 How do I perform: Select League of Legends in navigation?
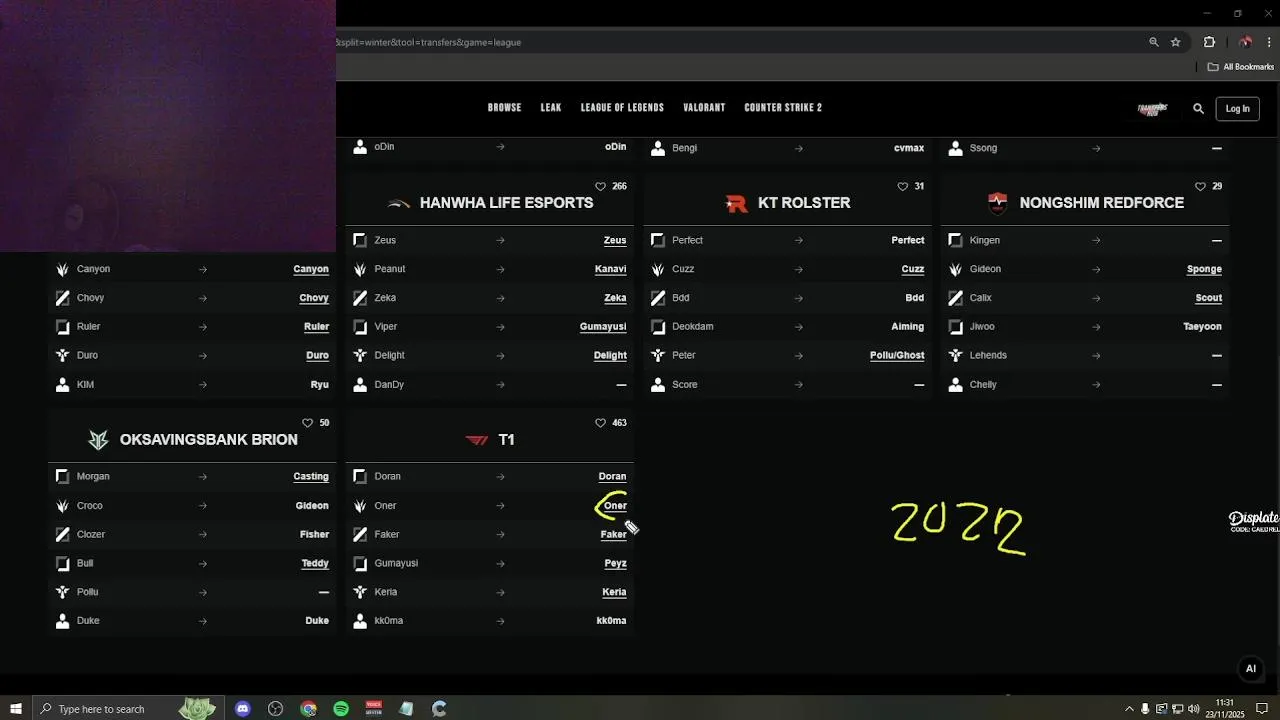(622, 108)
